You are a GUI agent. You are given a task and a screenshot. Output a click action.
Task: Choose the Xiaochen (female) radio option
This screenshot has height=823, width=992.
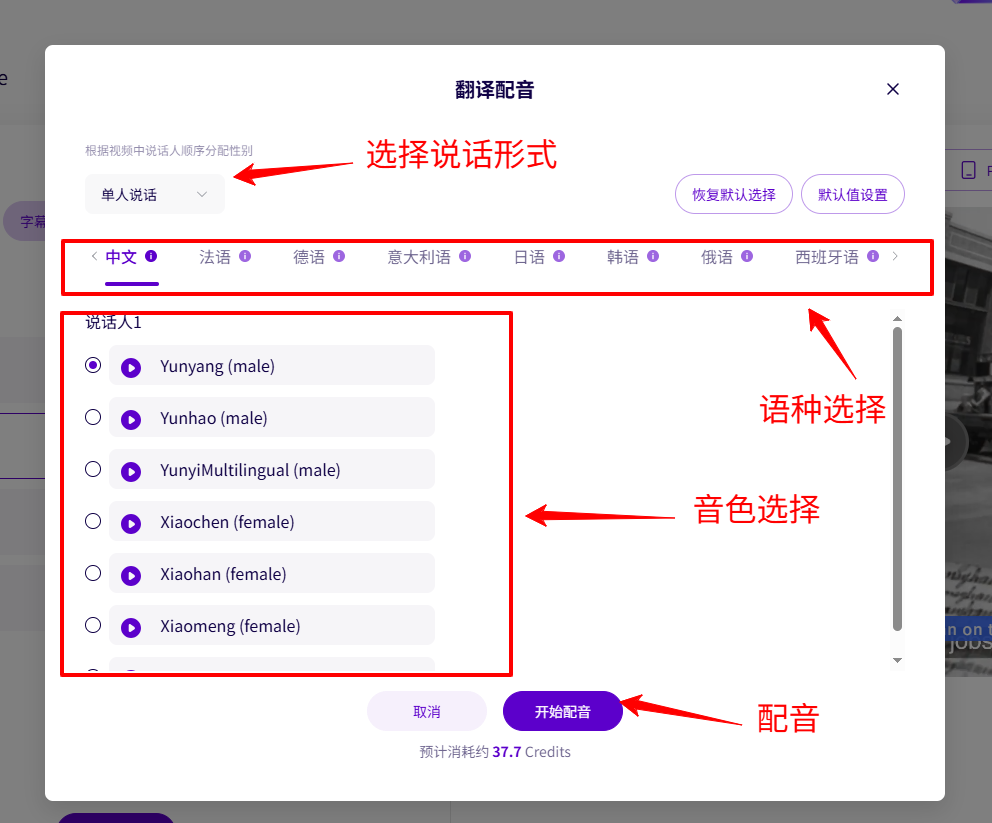point(93,521)
